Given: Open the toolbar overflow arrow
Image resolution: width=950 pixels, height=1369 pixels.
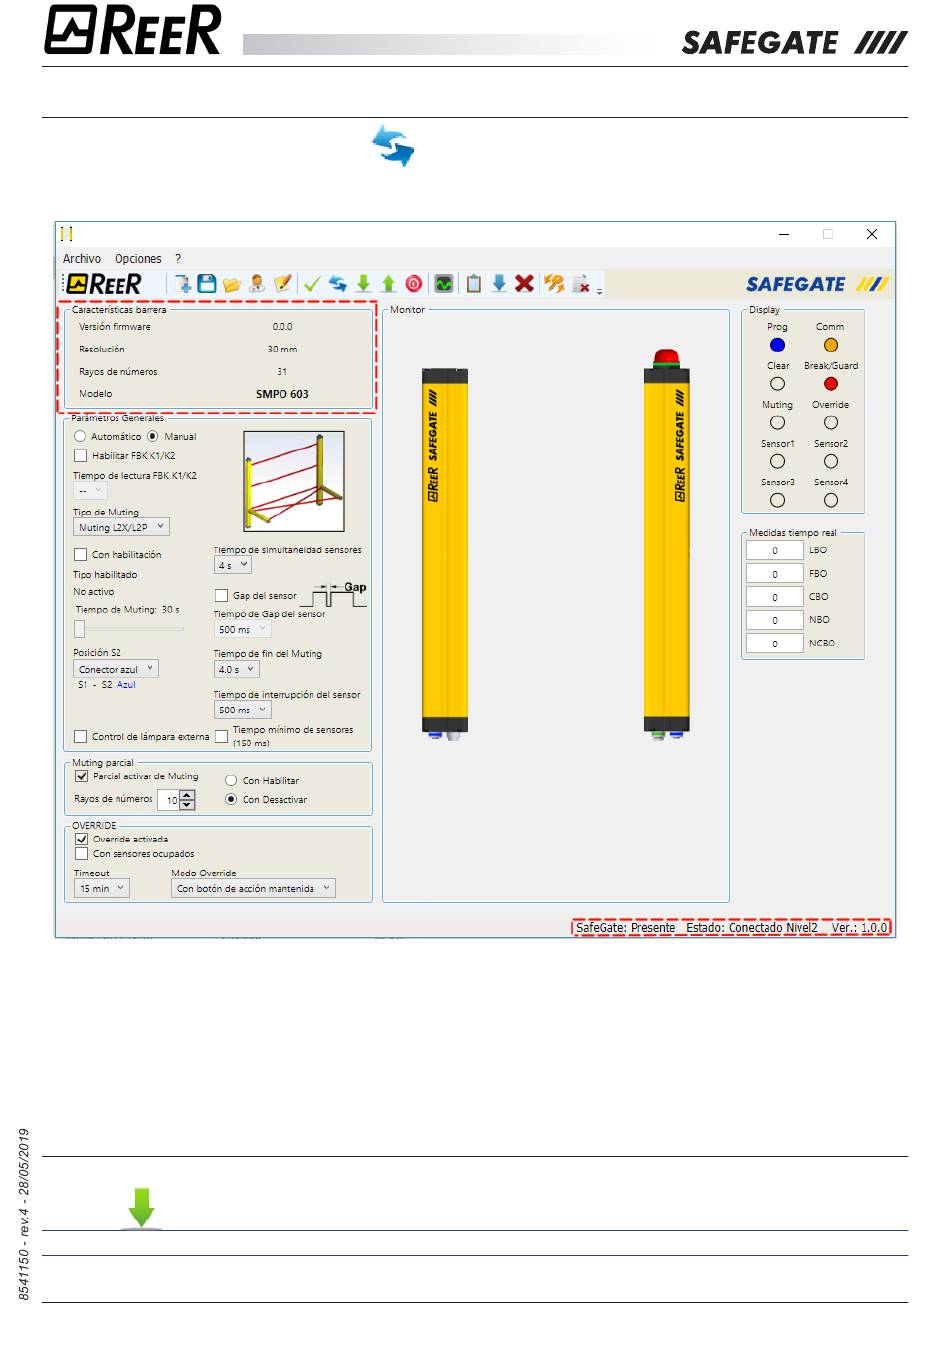Looking at the screenshot, I should pos(600,290).
